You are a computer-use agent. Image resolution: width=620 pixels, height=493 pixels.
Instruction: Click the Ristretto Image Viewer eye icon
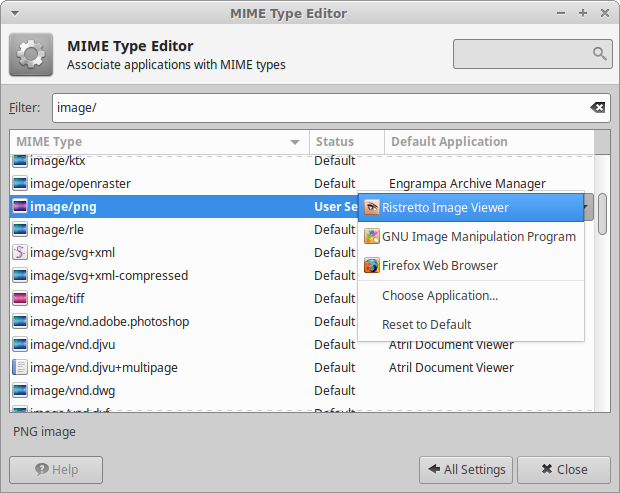(372, 208)
